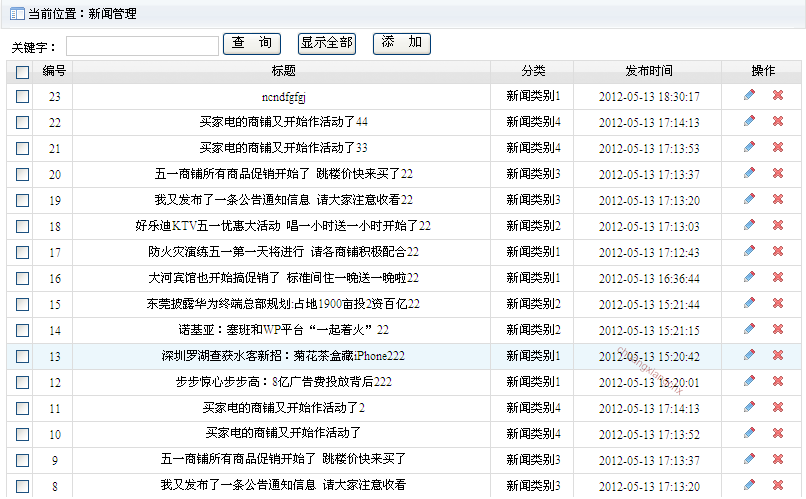
Task: Edit news item number 10
Action: tap(749, 433)
